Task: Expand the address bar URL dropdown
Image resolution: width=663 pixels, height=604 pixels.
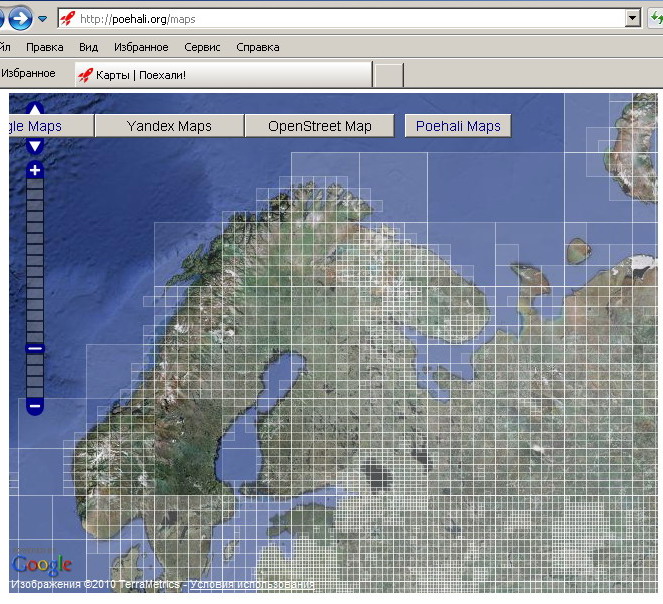Action: click(633, 19)
